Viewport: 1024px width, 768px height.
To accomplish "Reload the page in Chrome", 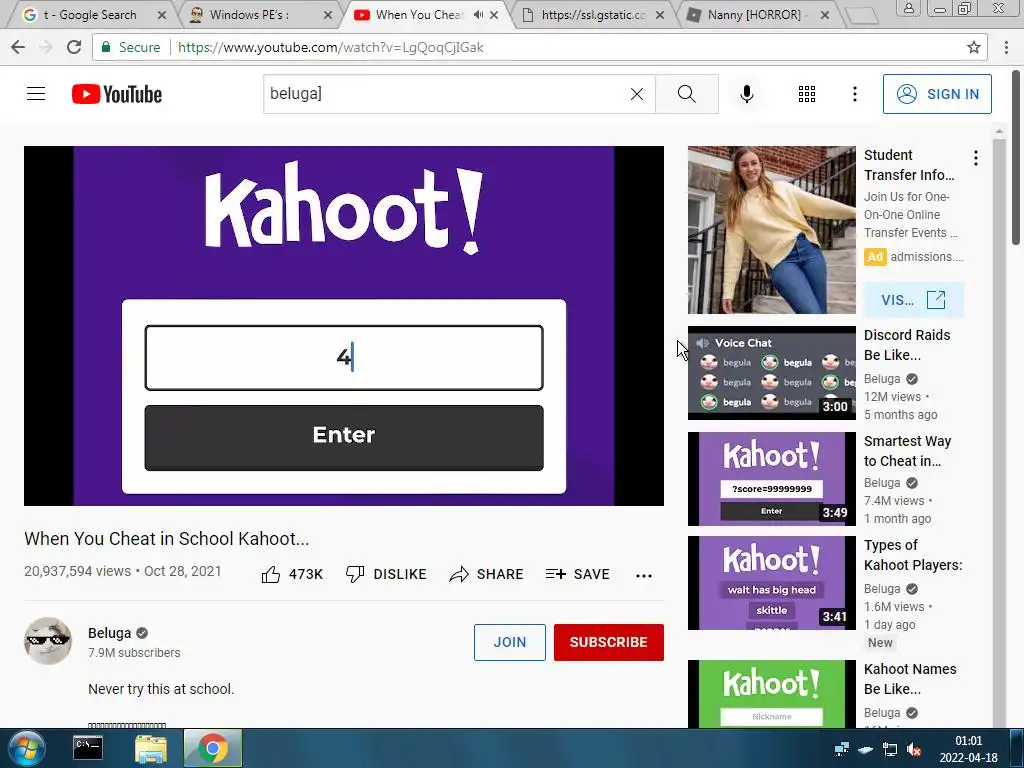I will point(74,47).
